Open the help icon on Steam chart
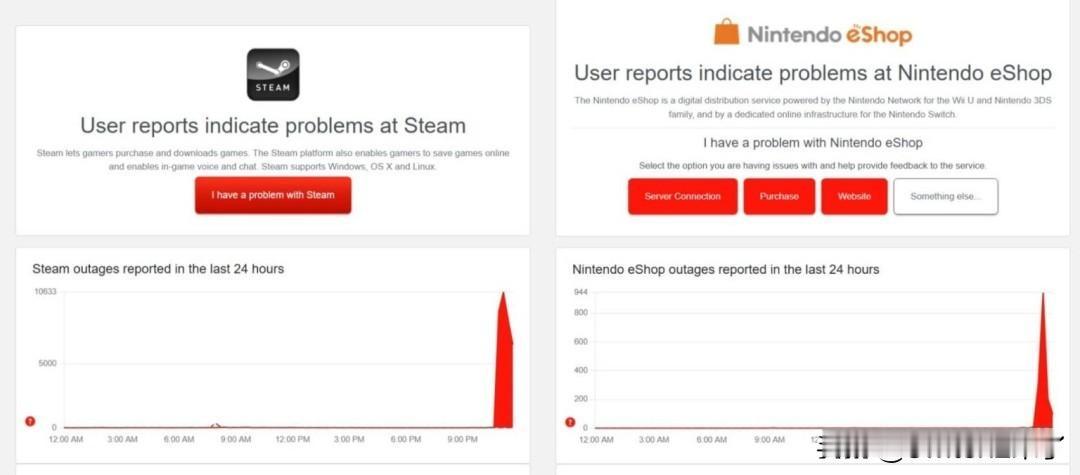Image resolution: width=1080 pixels, height=475 pixels. pyautogui.click(x=30, y=421)
